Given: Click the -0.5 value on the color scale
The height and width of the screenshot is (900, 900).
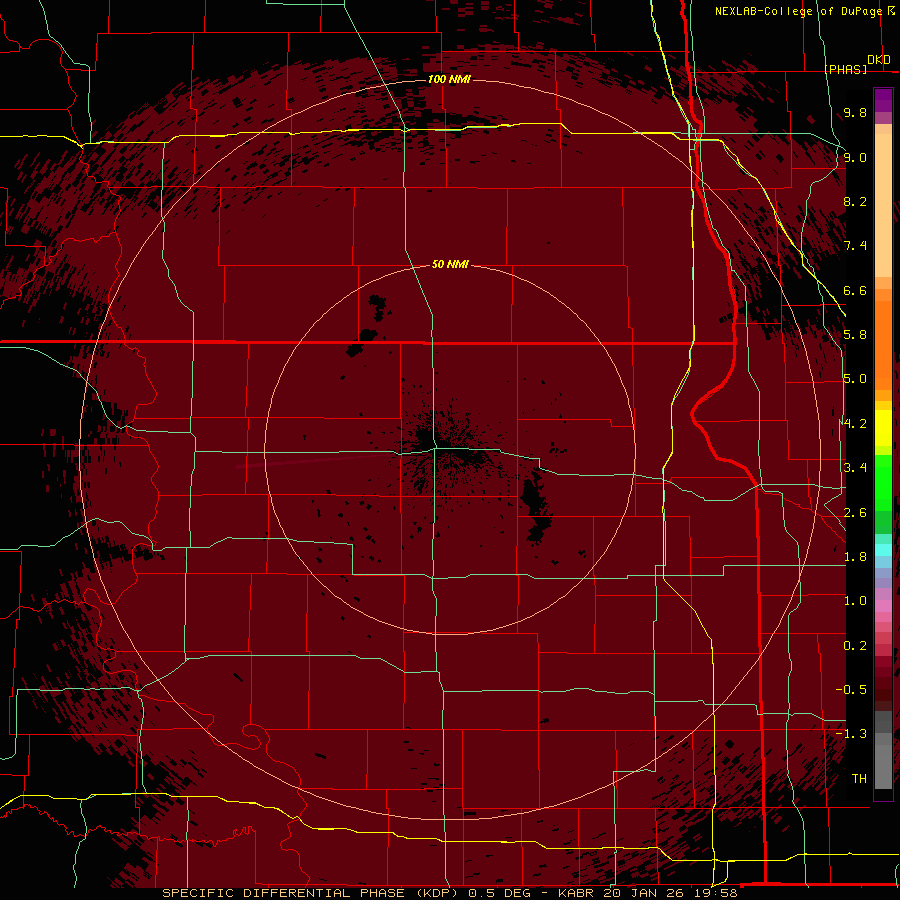Looking at the screenshot, I should 851,690.
